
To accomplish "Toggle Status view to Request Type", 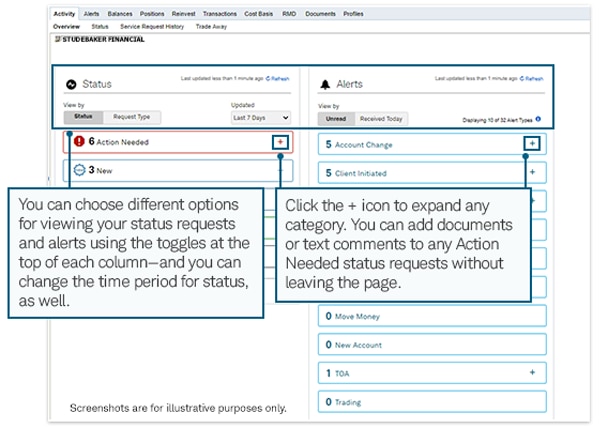I will point(130,118).
